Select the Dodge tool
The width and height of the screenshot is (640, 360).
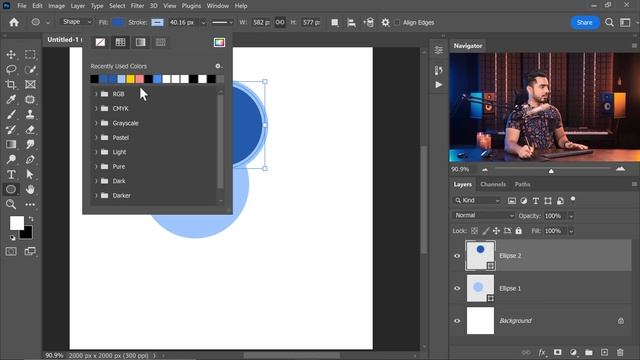(x=11, y=159)
